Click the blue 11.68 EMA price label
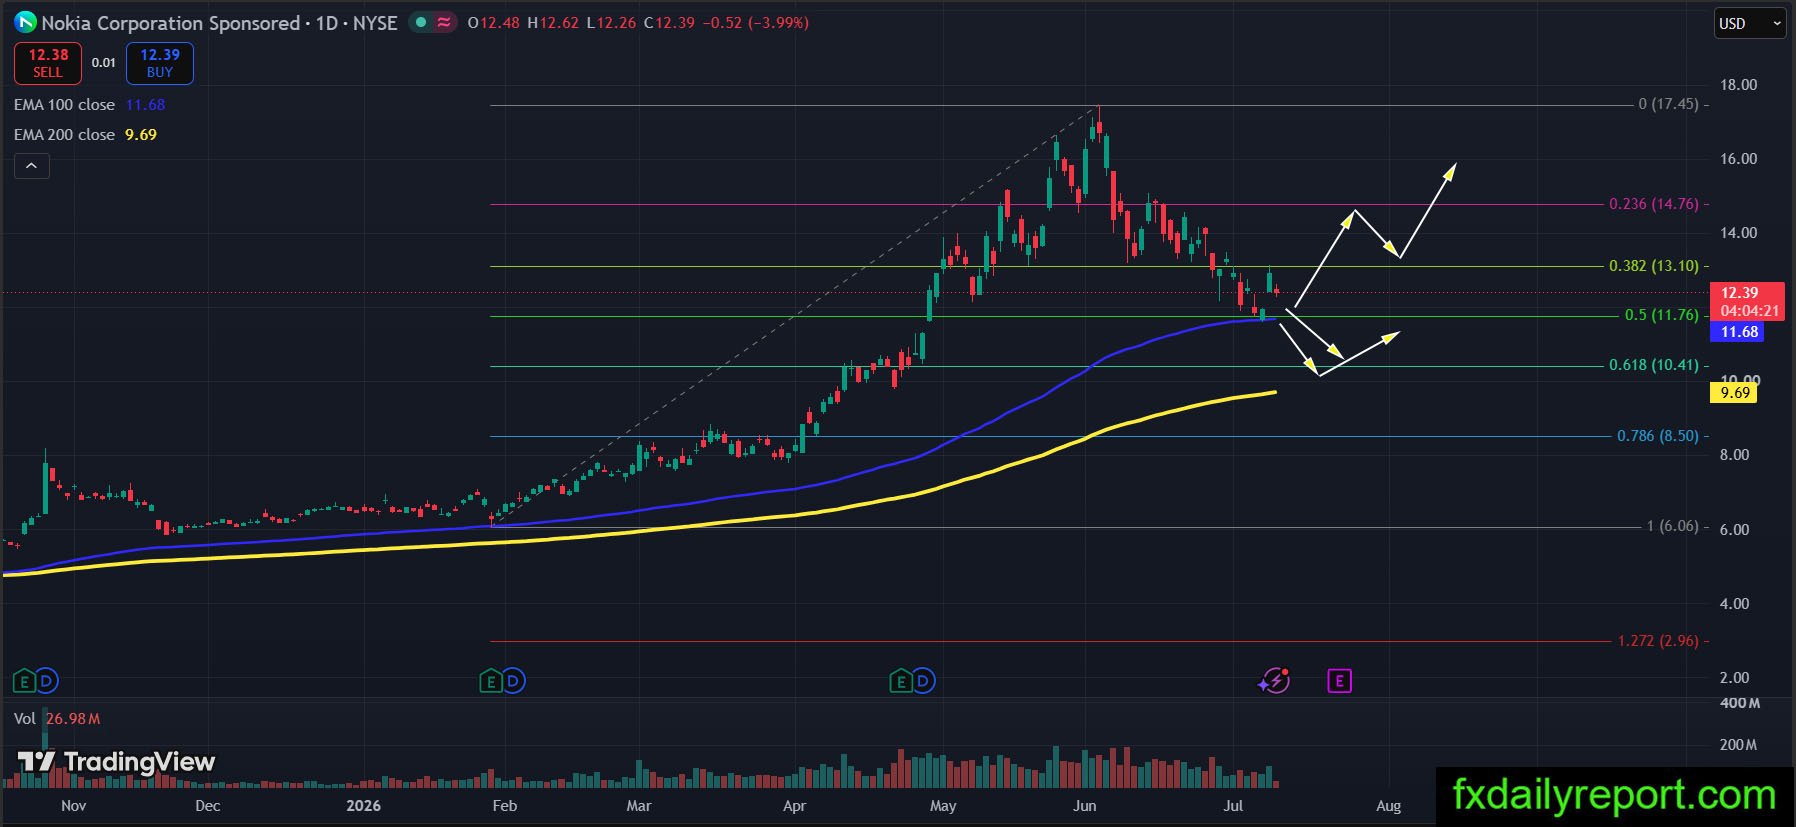The image size is (1796, 827). 1739,332
